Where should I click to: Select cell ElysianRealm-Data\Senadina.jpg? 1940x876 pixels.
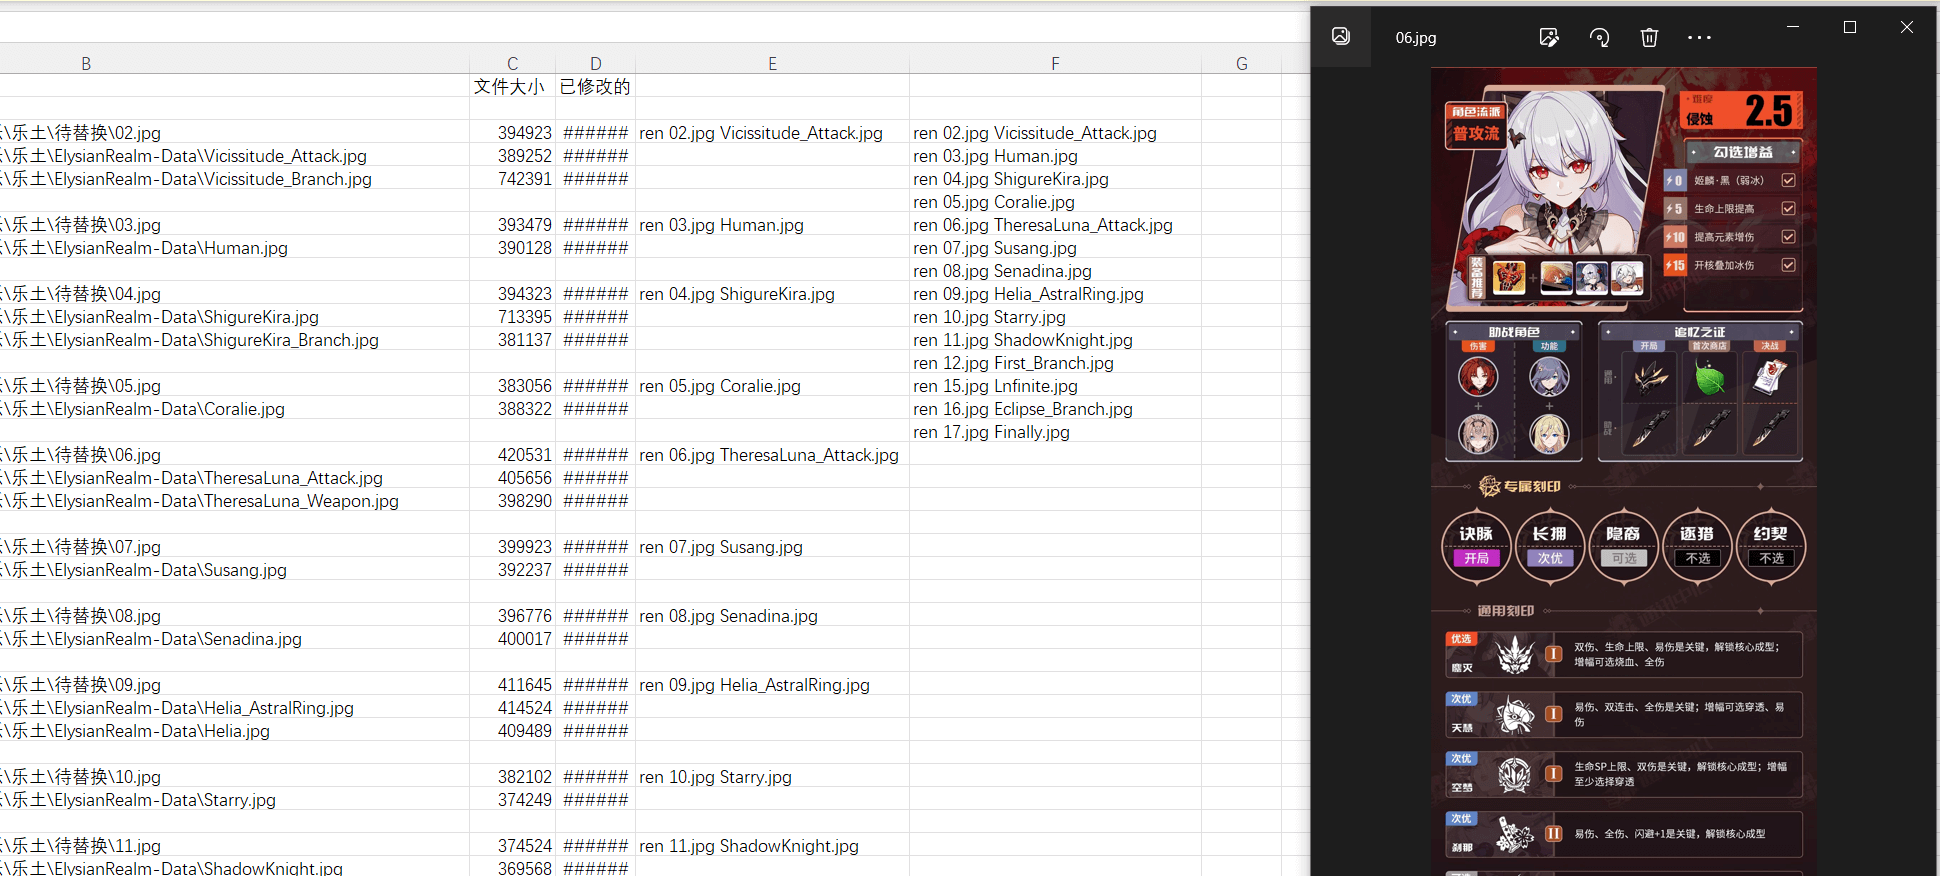[x=234, y=638]
